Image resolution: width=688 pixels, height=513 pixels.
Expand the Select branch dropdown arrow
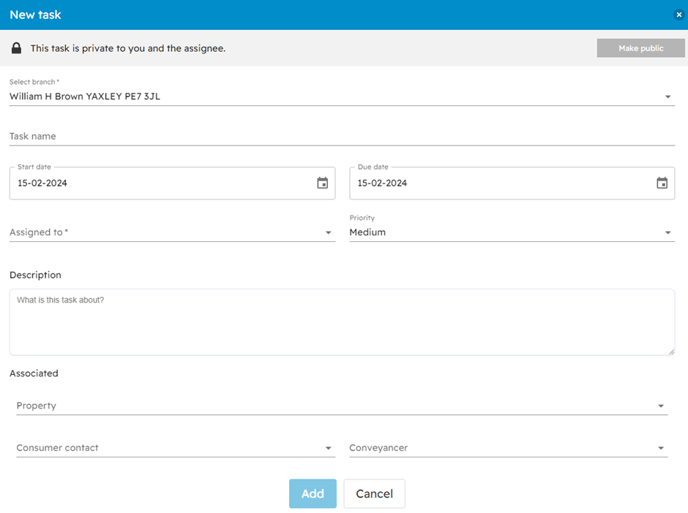pyautogui.click(x=668, y=97)
